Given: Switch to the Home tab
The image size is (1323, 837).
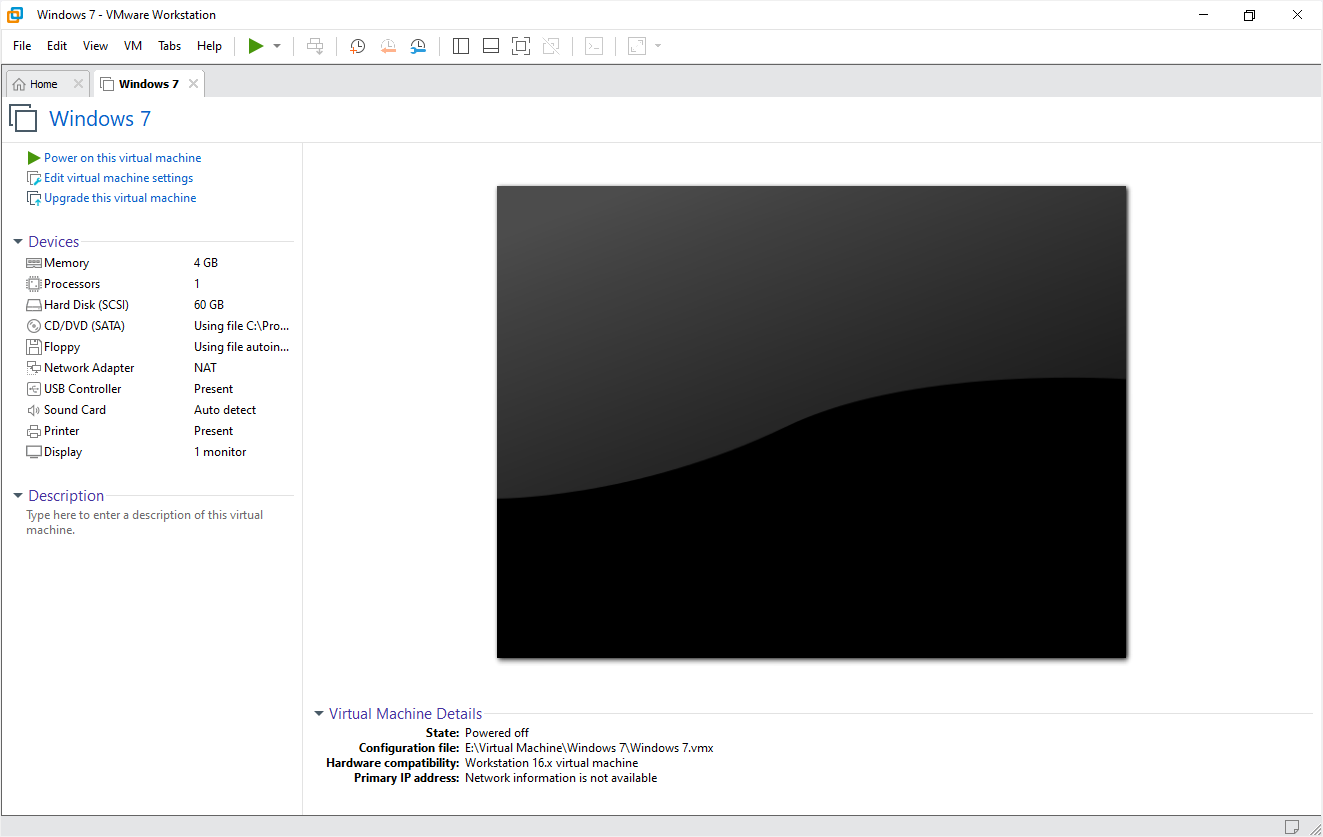Looking at the screenshot, I should pos(40,83).
